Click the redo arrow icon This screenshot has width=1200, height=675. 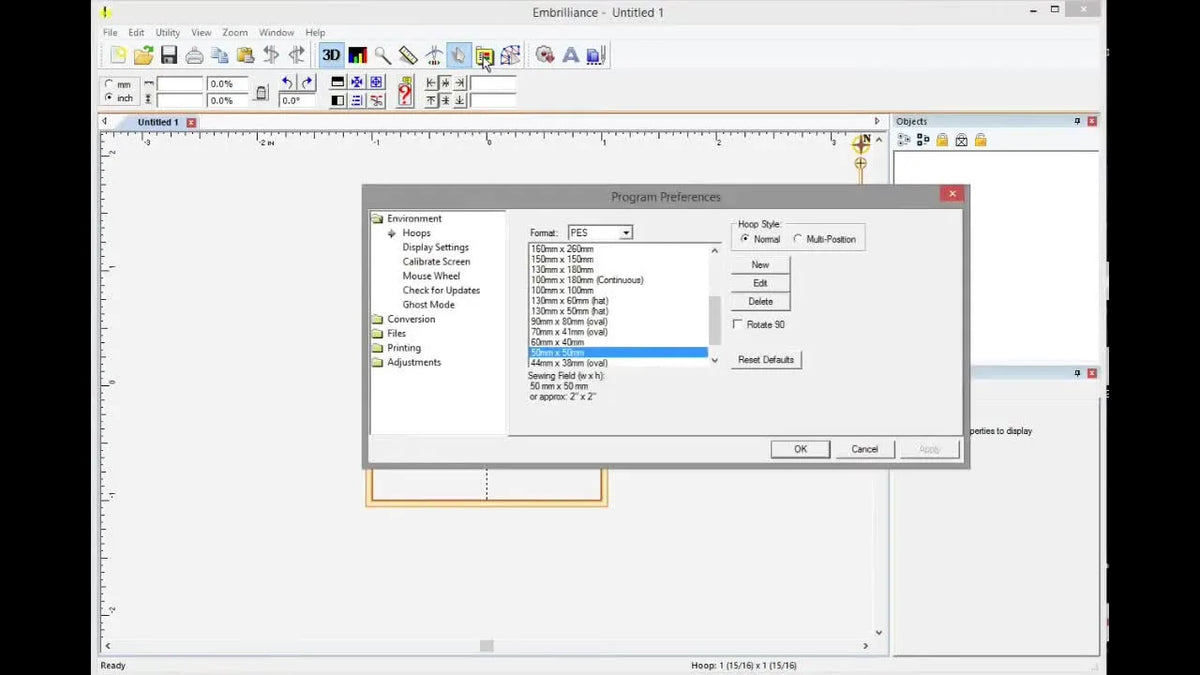[307, 83]
